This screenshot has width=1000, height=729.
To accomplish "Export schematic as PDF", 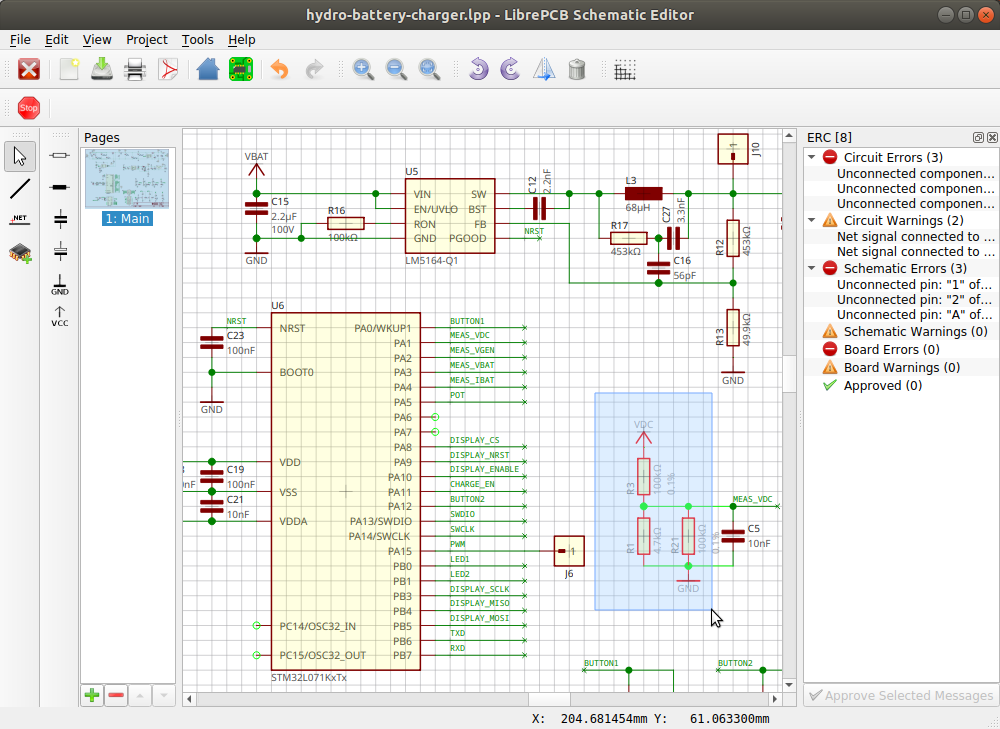I will click(170, 69).
